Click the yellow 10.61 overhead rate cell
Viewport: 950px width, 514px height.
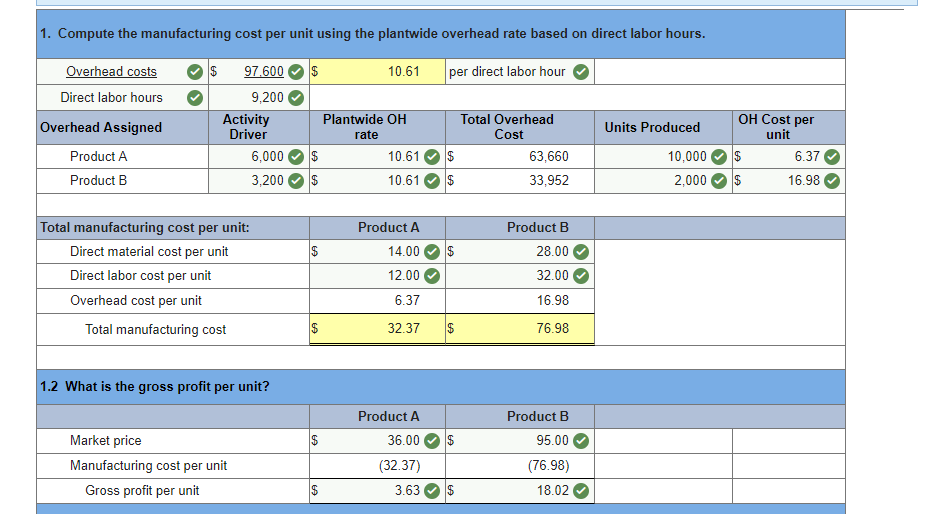[x=377, y=72]
